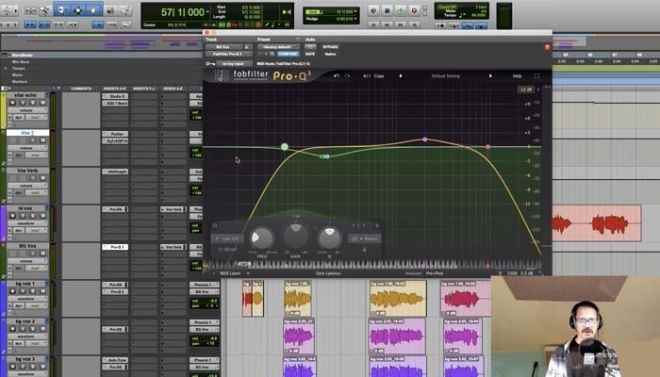The width and height of the screenshot is (660, 377).
Task: Click the Native label in plug-in header
Action: click(330, 54)
